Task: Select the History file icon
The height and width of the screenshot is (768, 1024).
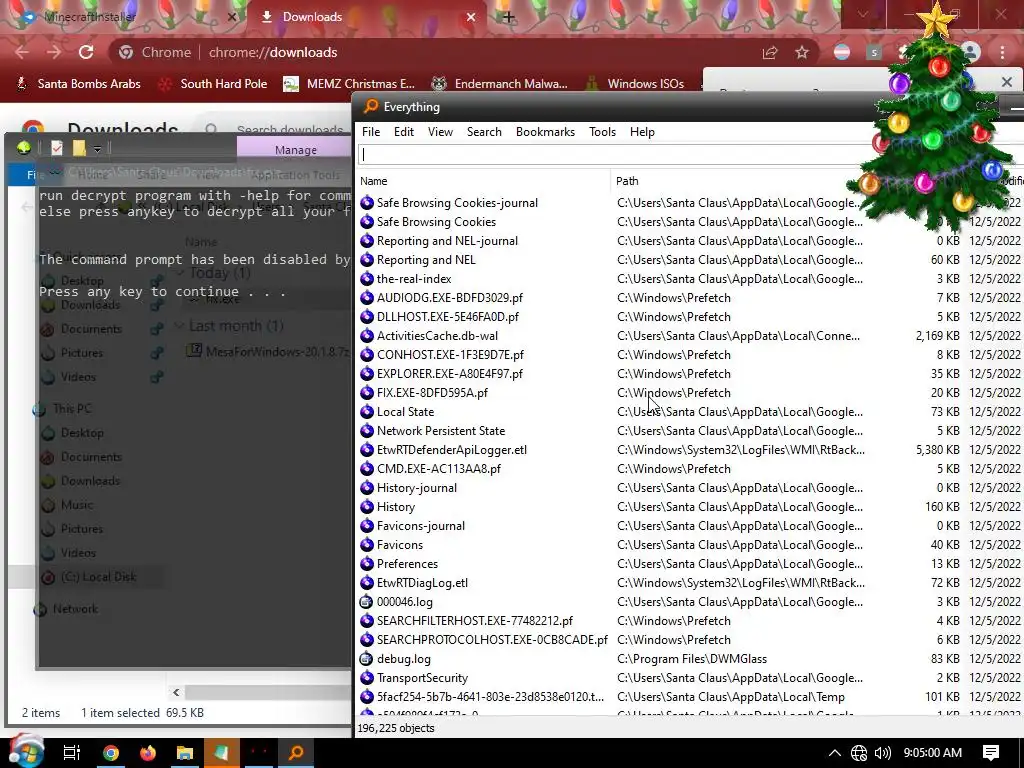Action: tap(367, 507)
